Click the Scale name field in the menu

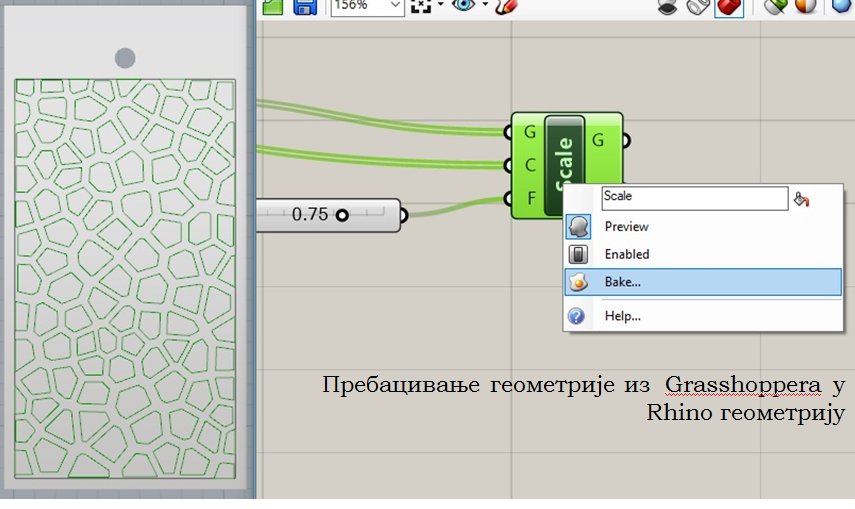click(695, 198)
